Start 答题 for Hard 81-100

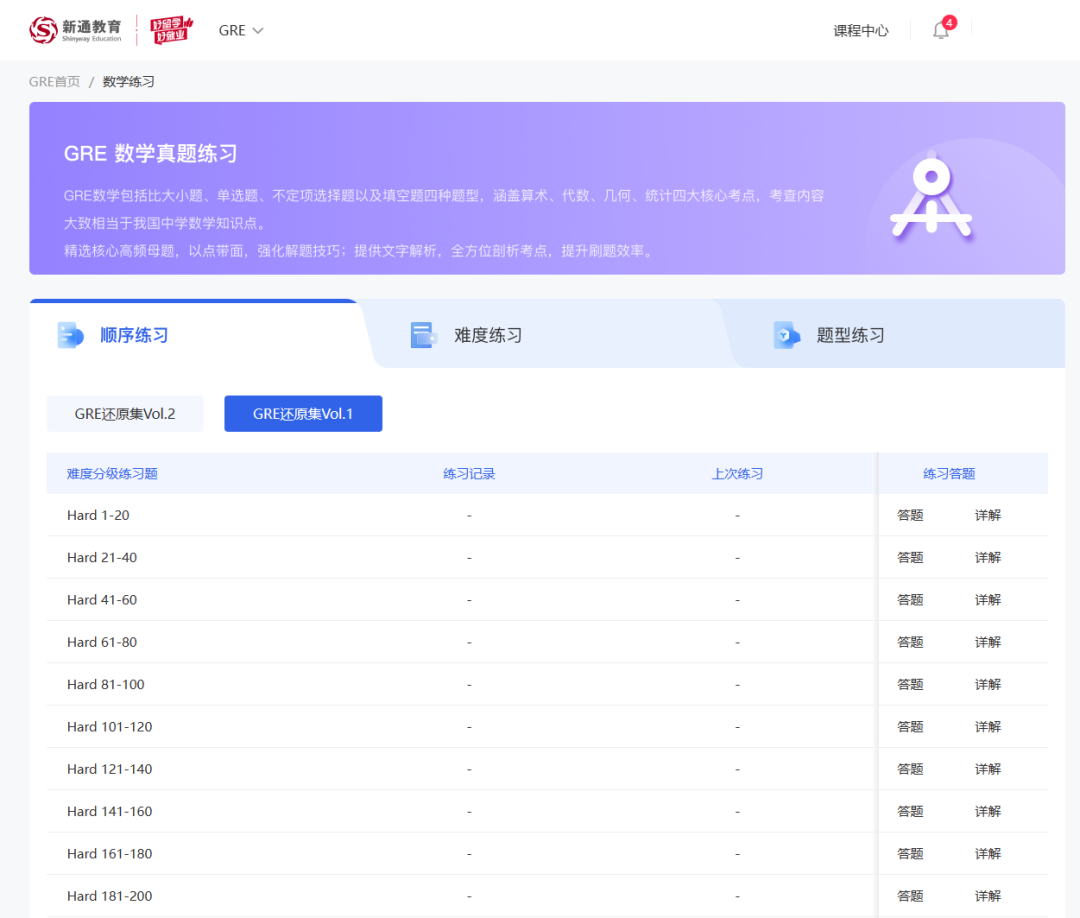[910, 685]
